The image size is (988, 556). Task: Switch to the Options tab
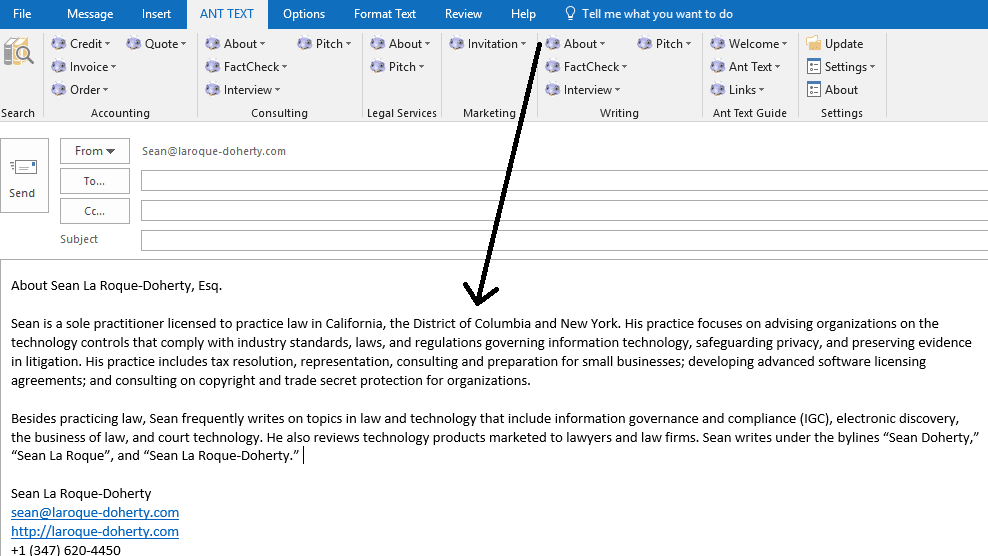(x=304, y=14)
